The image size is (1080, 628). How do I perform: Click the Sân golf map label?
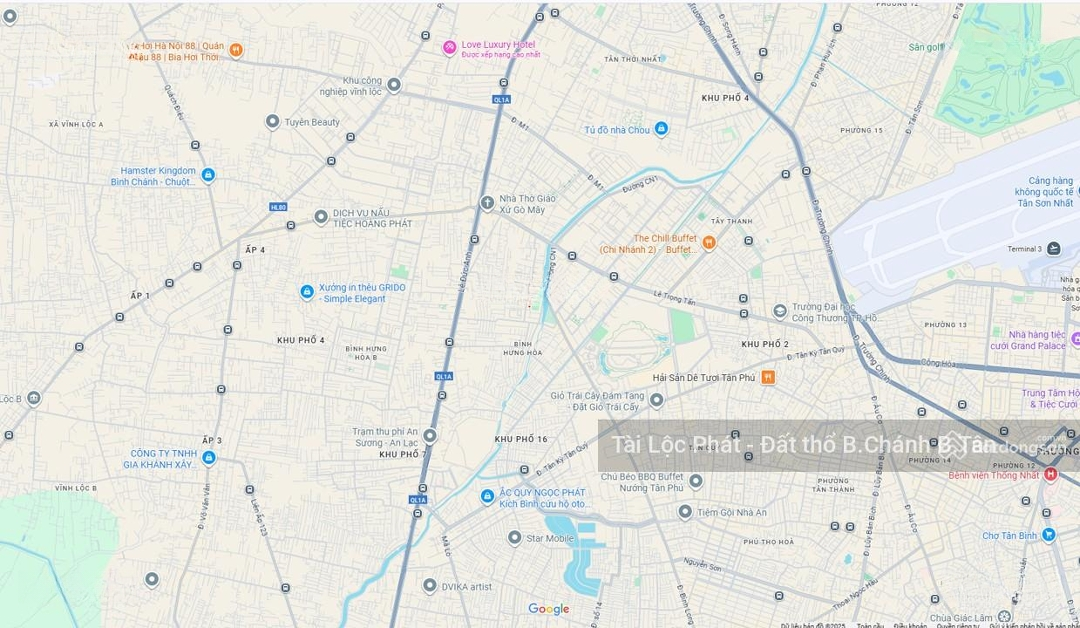[x=925, y=47]
